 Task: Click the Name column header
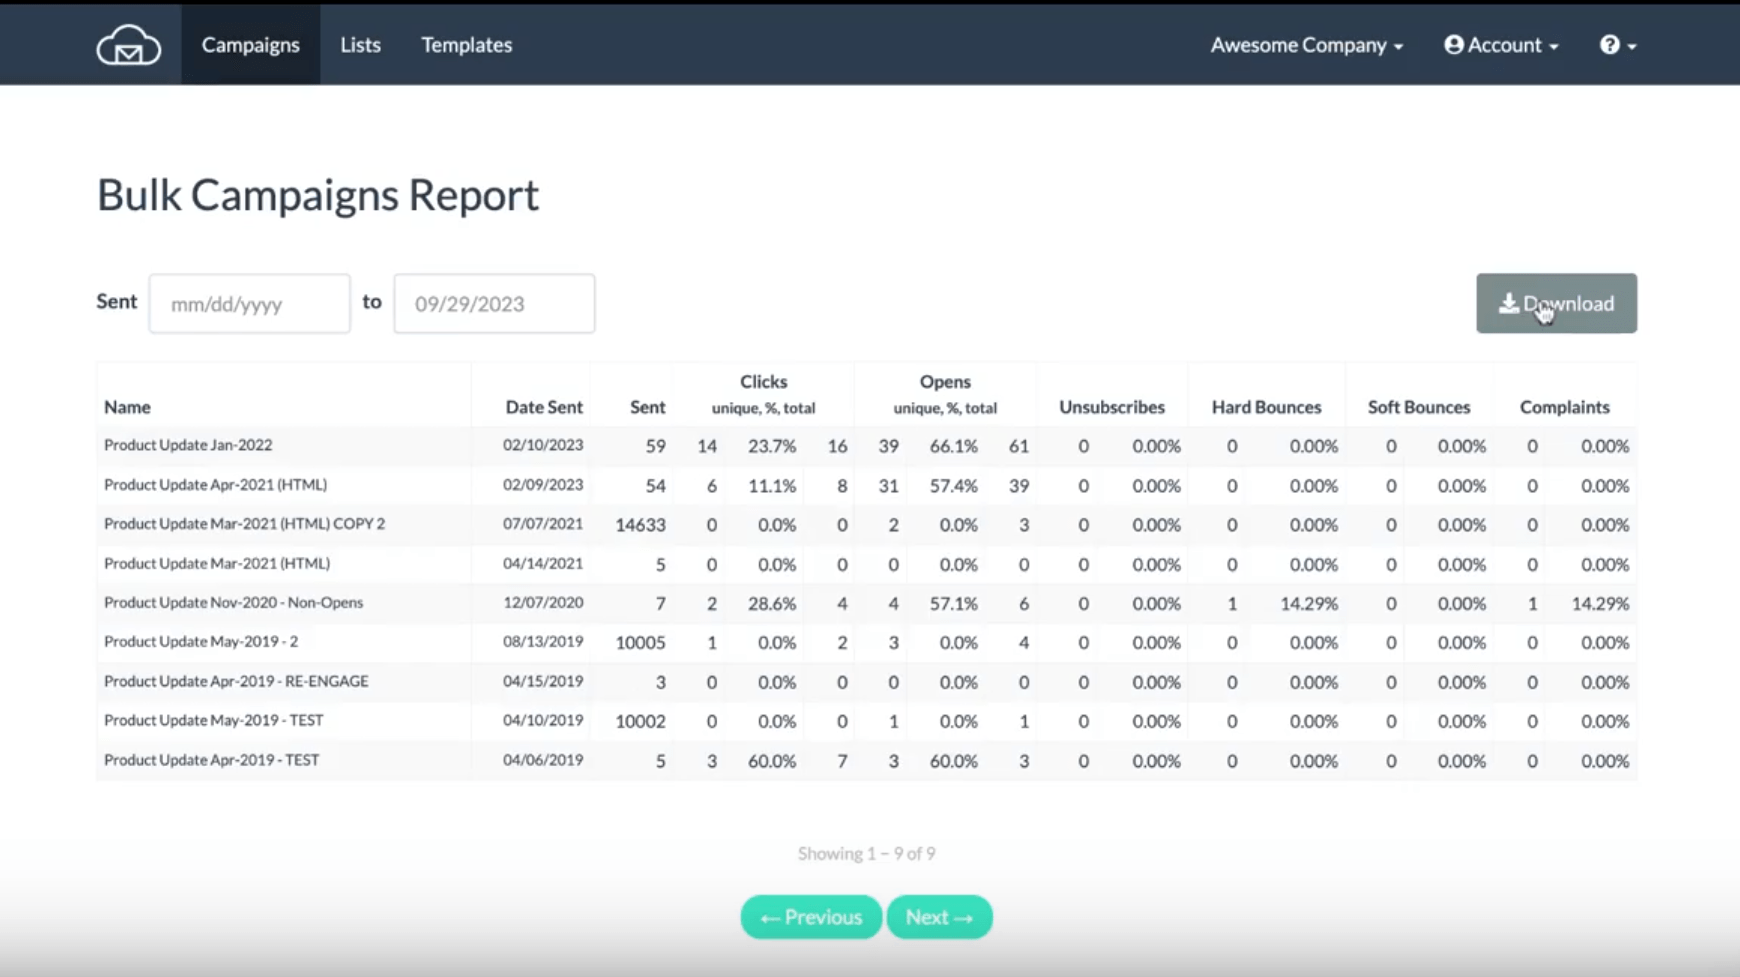(127, 407)
